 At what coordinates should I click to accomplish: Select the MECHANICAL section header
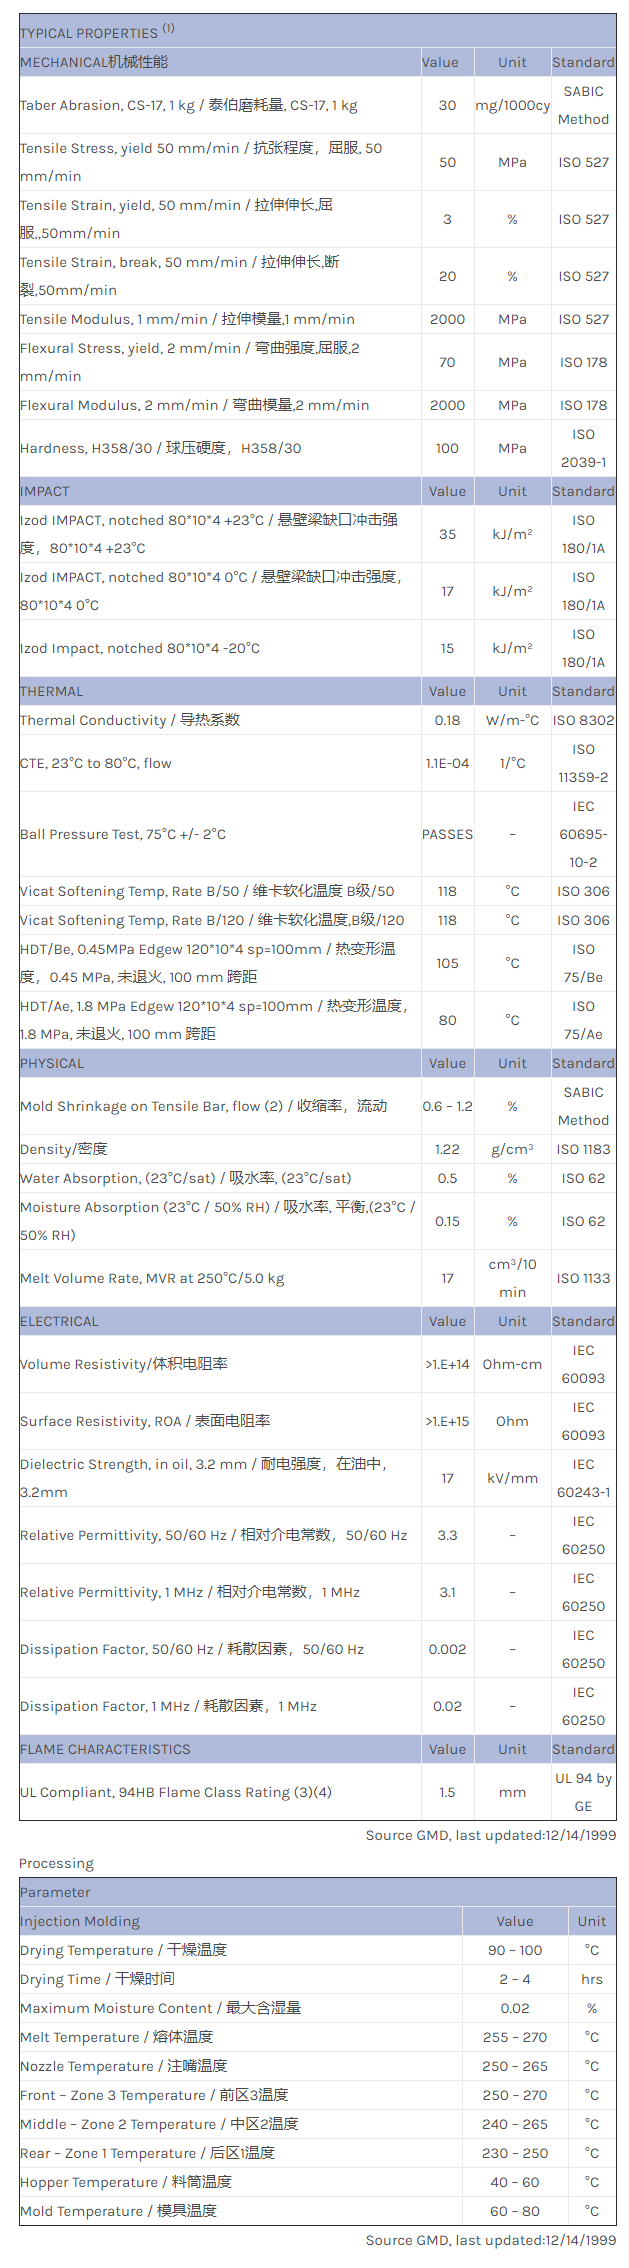coord(94,62)
